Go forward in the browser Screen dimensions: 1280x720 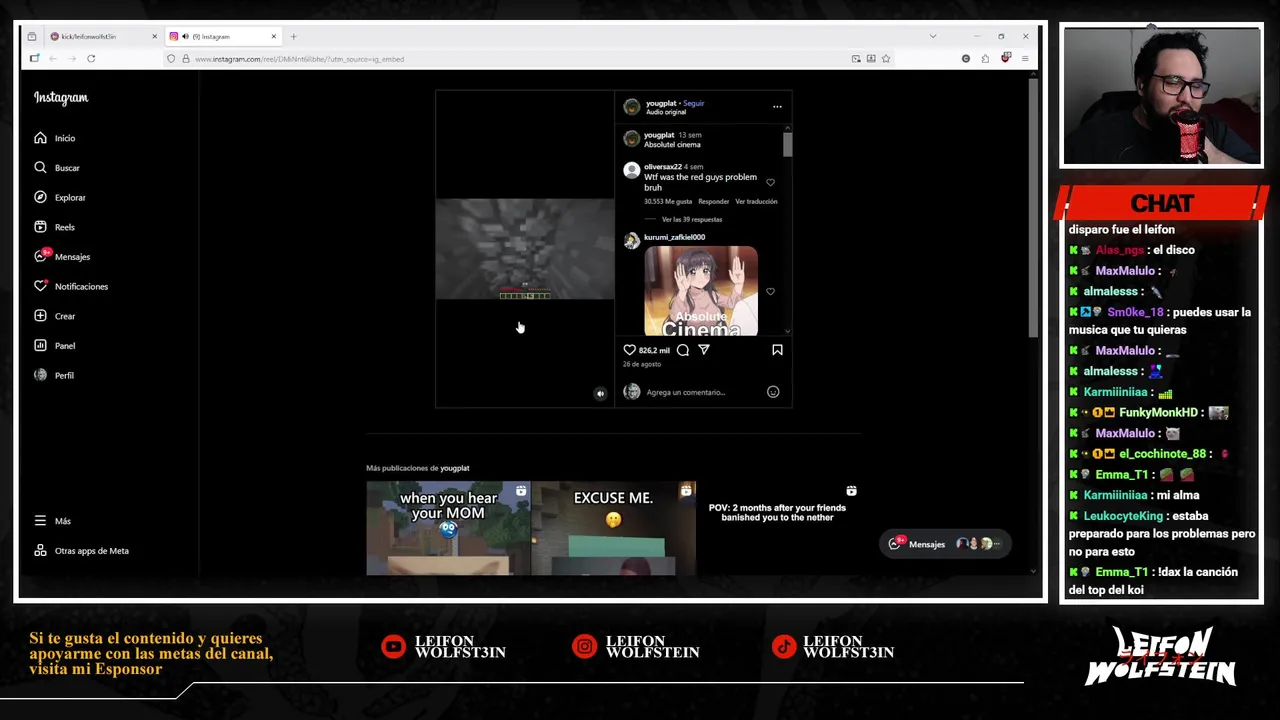click(x=71, y=59)
